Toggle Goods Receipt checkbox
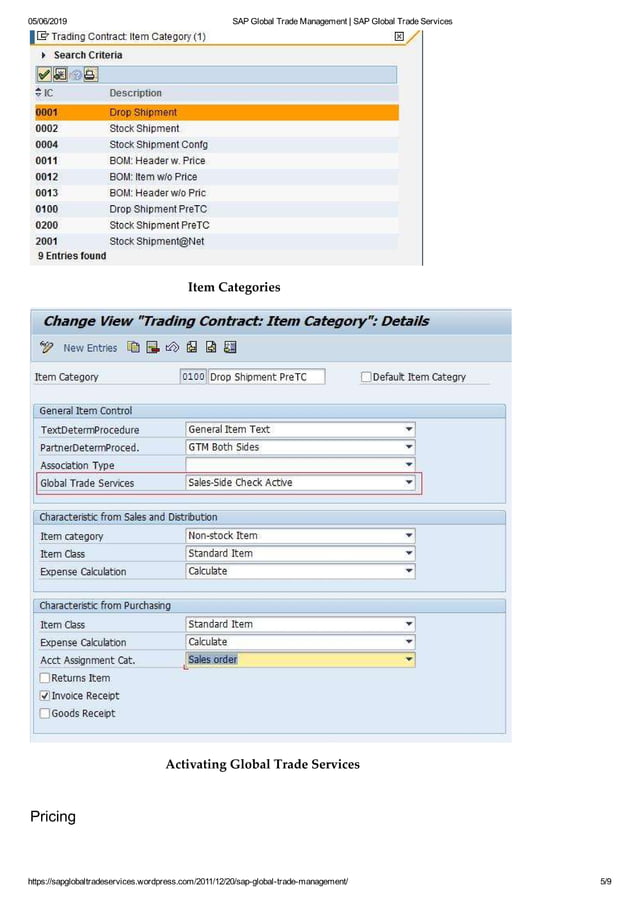Screen dimensions: 638x902 45,713
